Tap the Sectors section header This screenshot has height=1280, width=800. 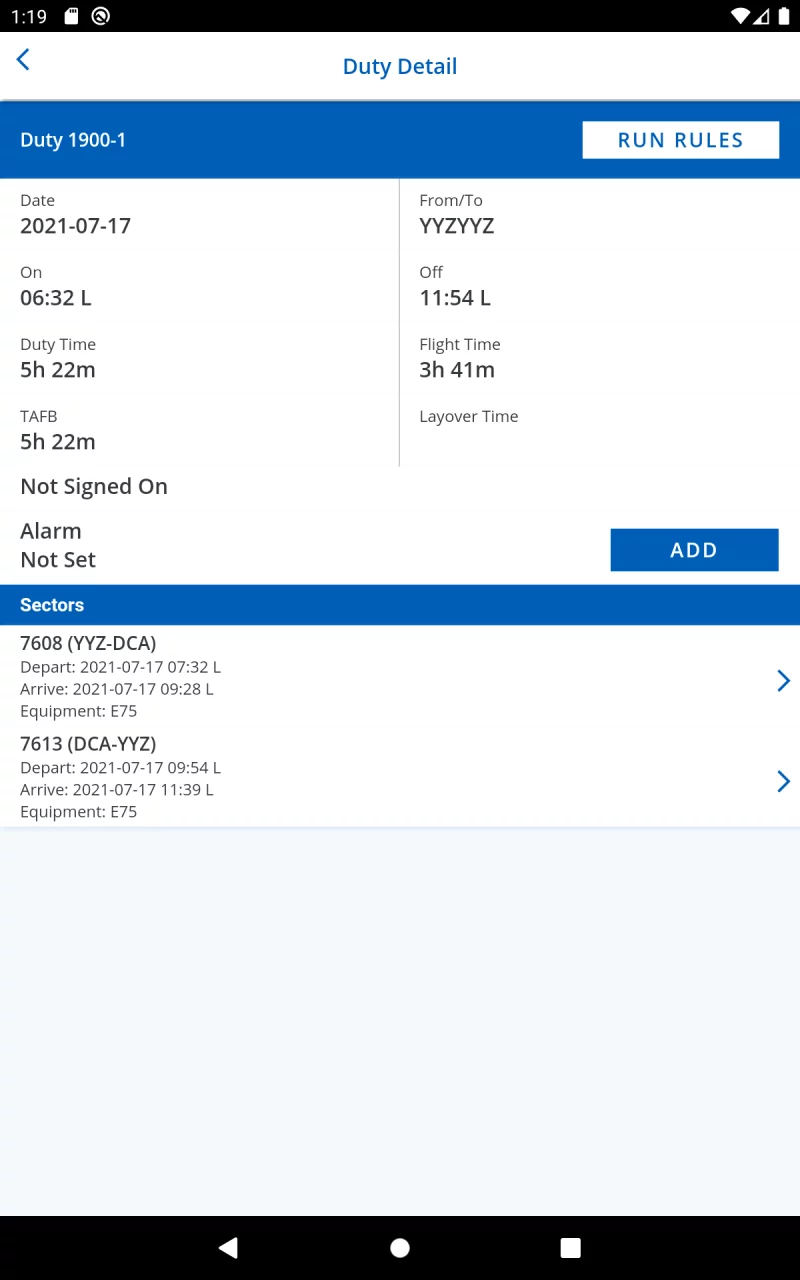point(52,605)
